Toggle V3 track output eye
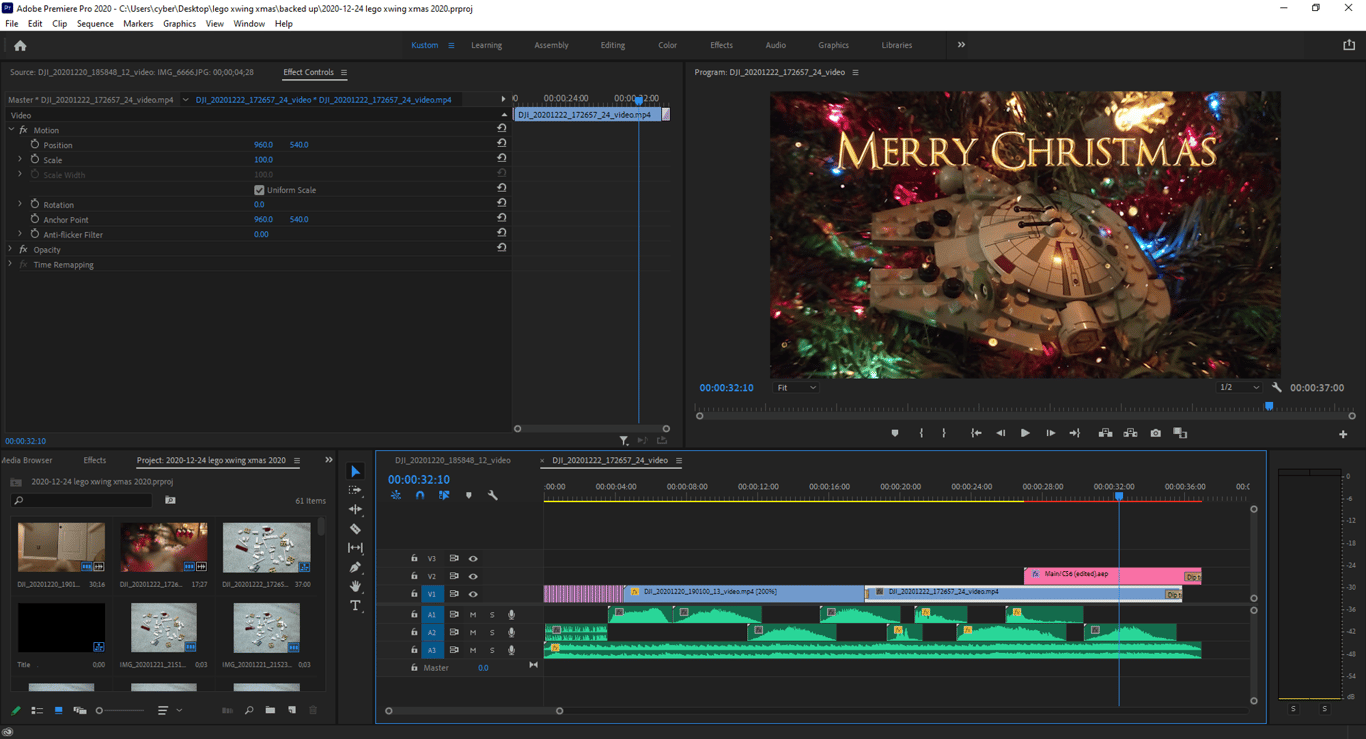 [473, 559]
